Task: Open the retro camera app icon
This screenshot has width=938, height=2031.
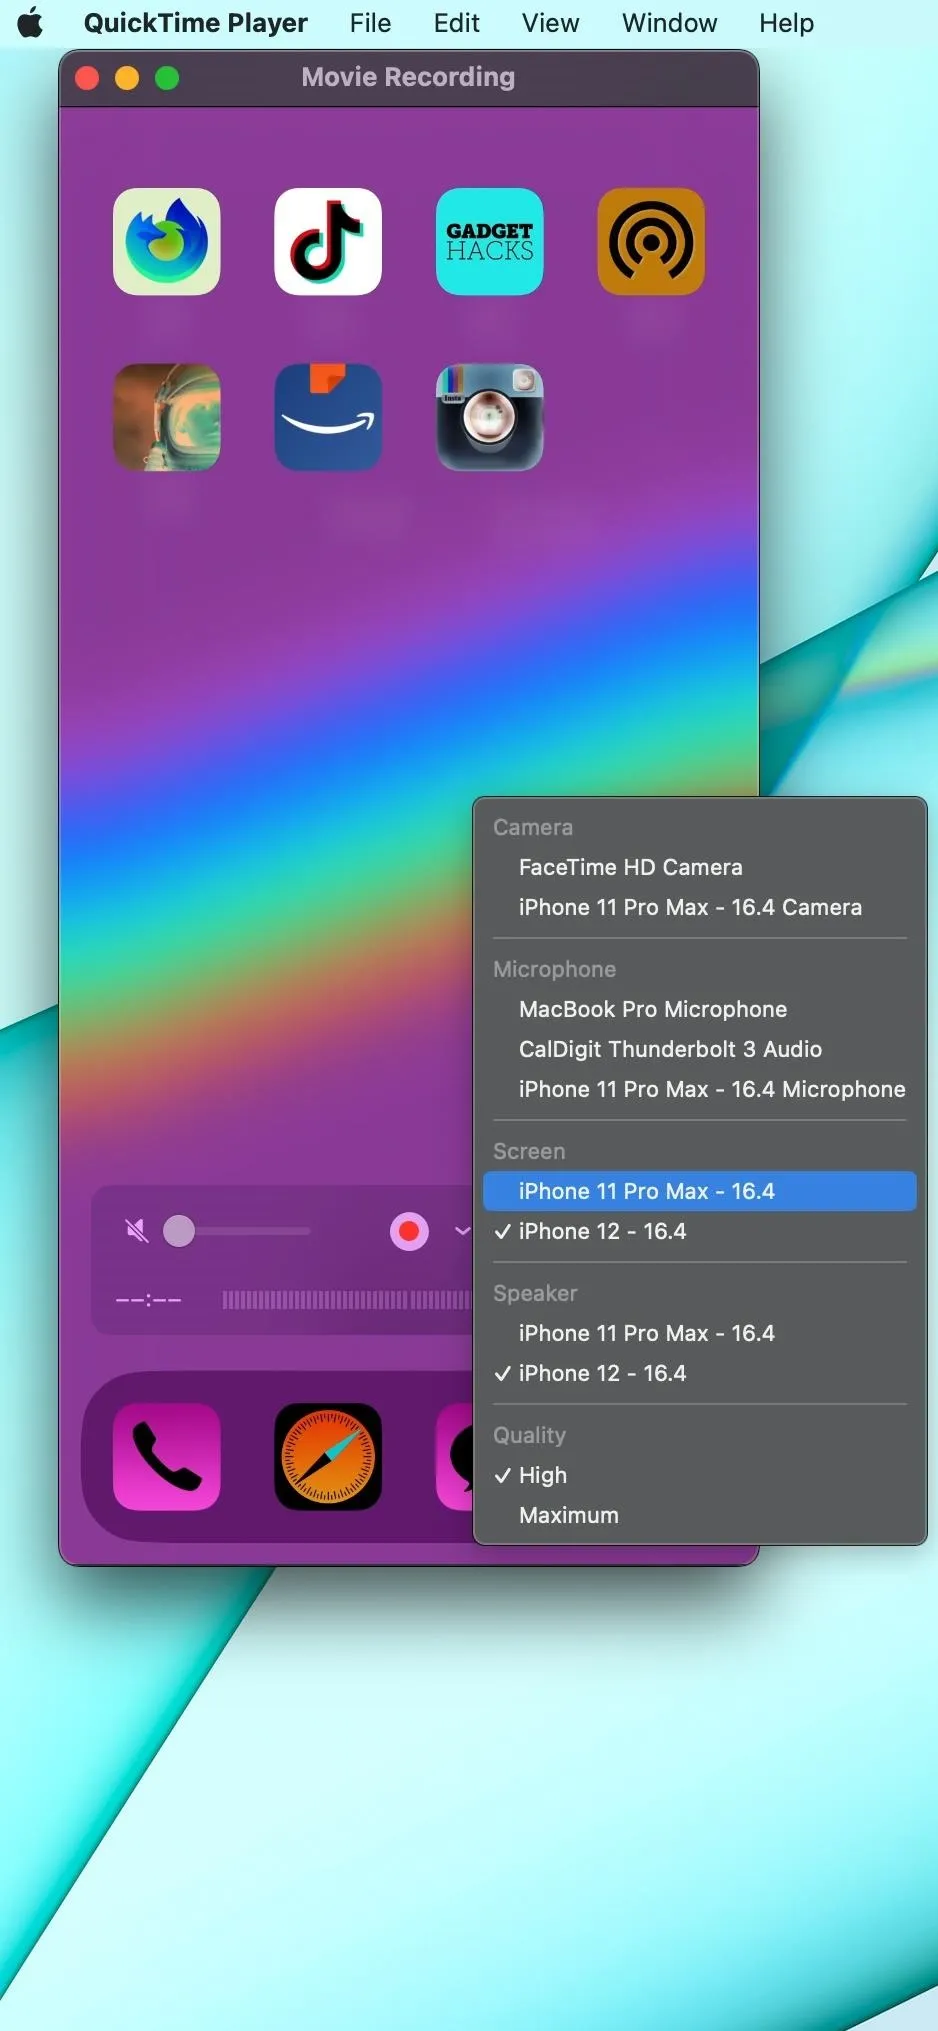Action: coord(490,417)
